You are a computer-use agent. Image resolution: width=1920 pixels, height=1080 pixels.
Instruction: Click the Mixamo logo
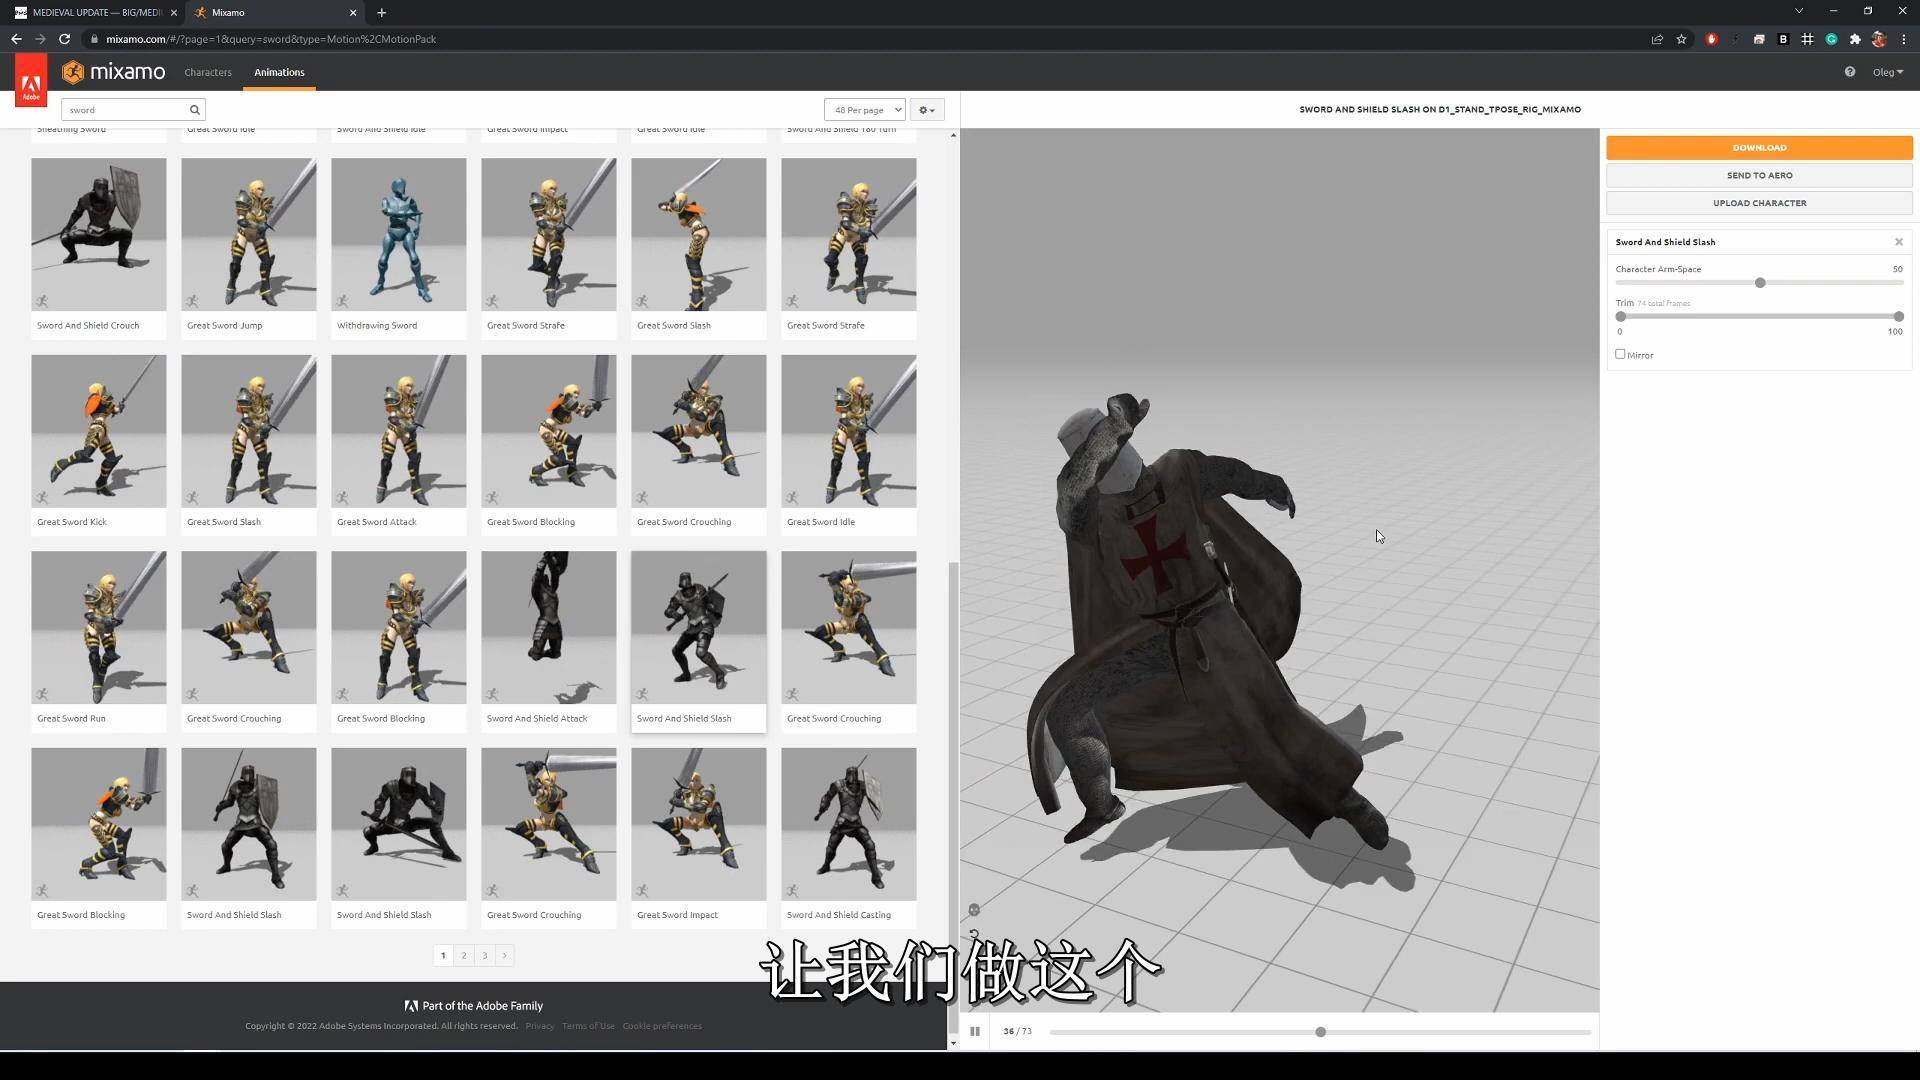pyautogui.click(x=114, y=72)
